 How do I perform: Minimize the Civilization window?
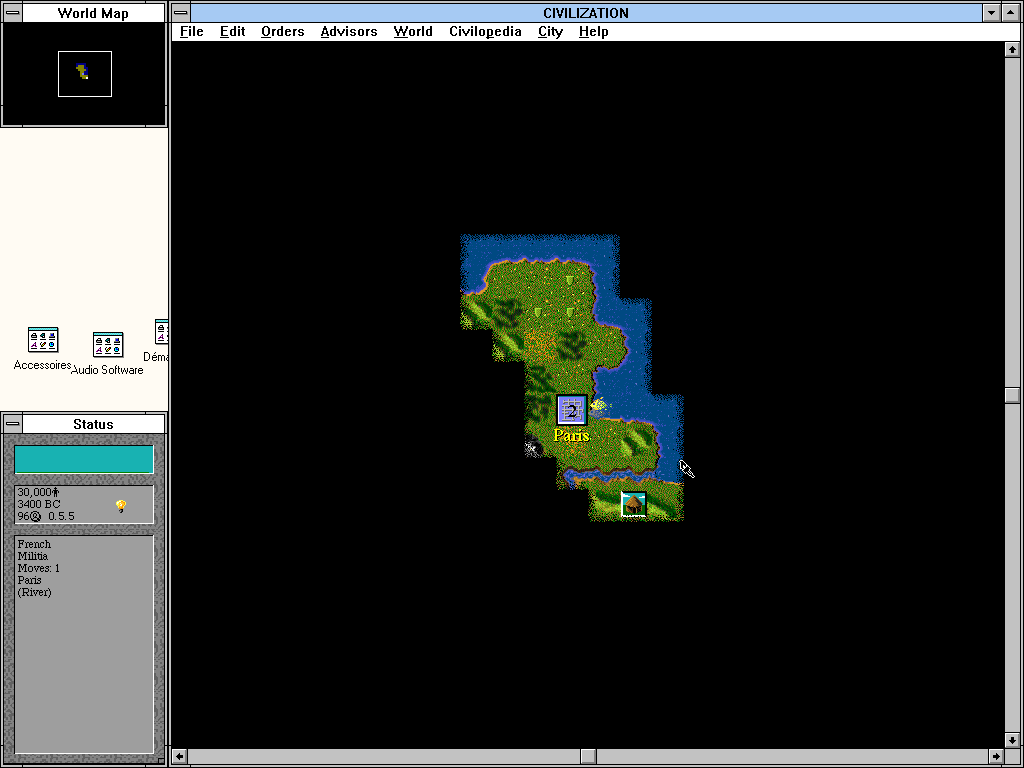[x=992, y=12]
